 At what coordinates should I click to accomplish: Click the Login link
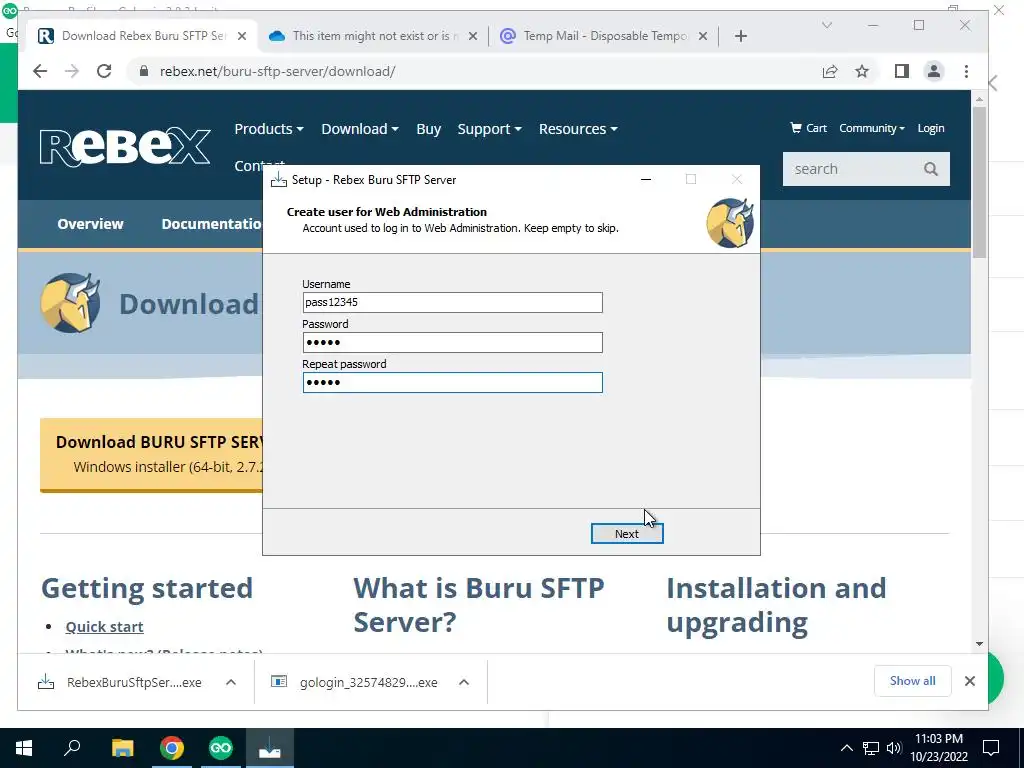coord(931,128)
